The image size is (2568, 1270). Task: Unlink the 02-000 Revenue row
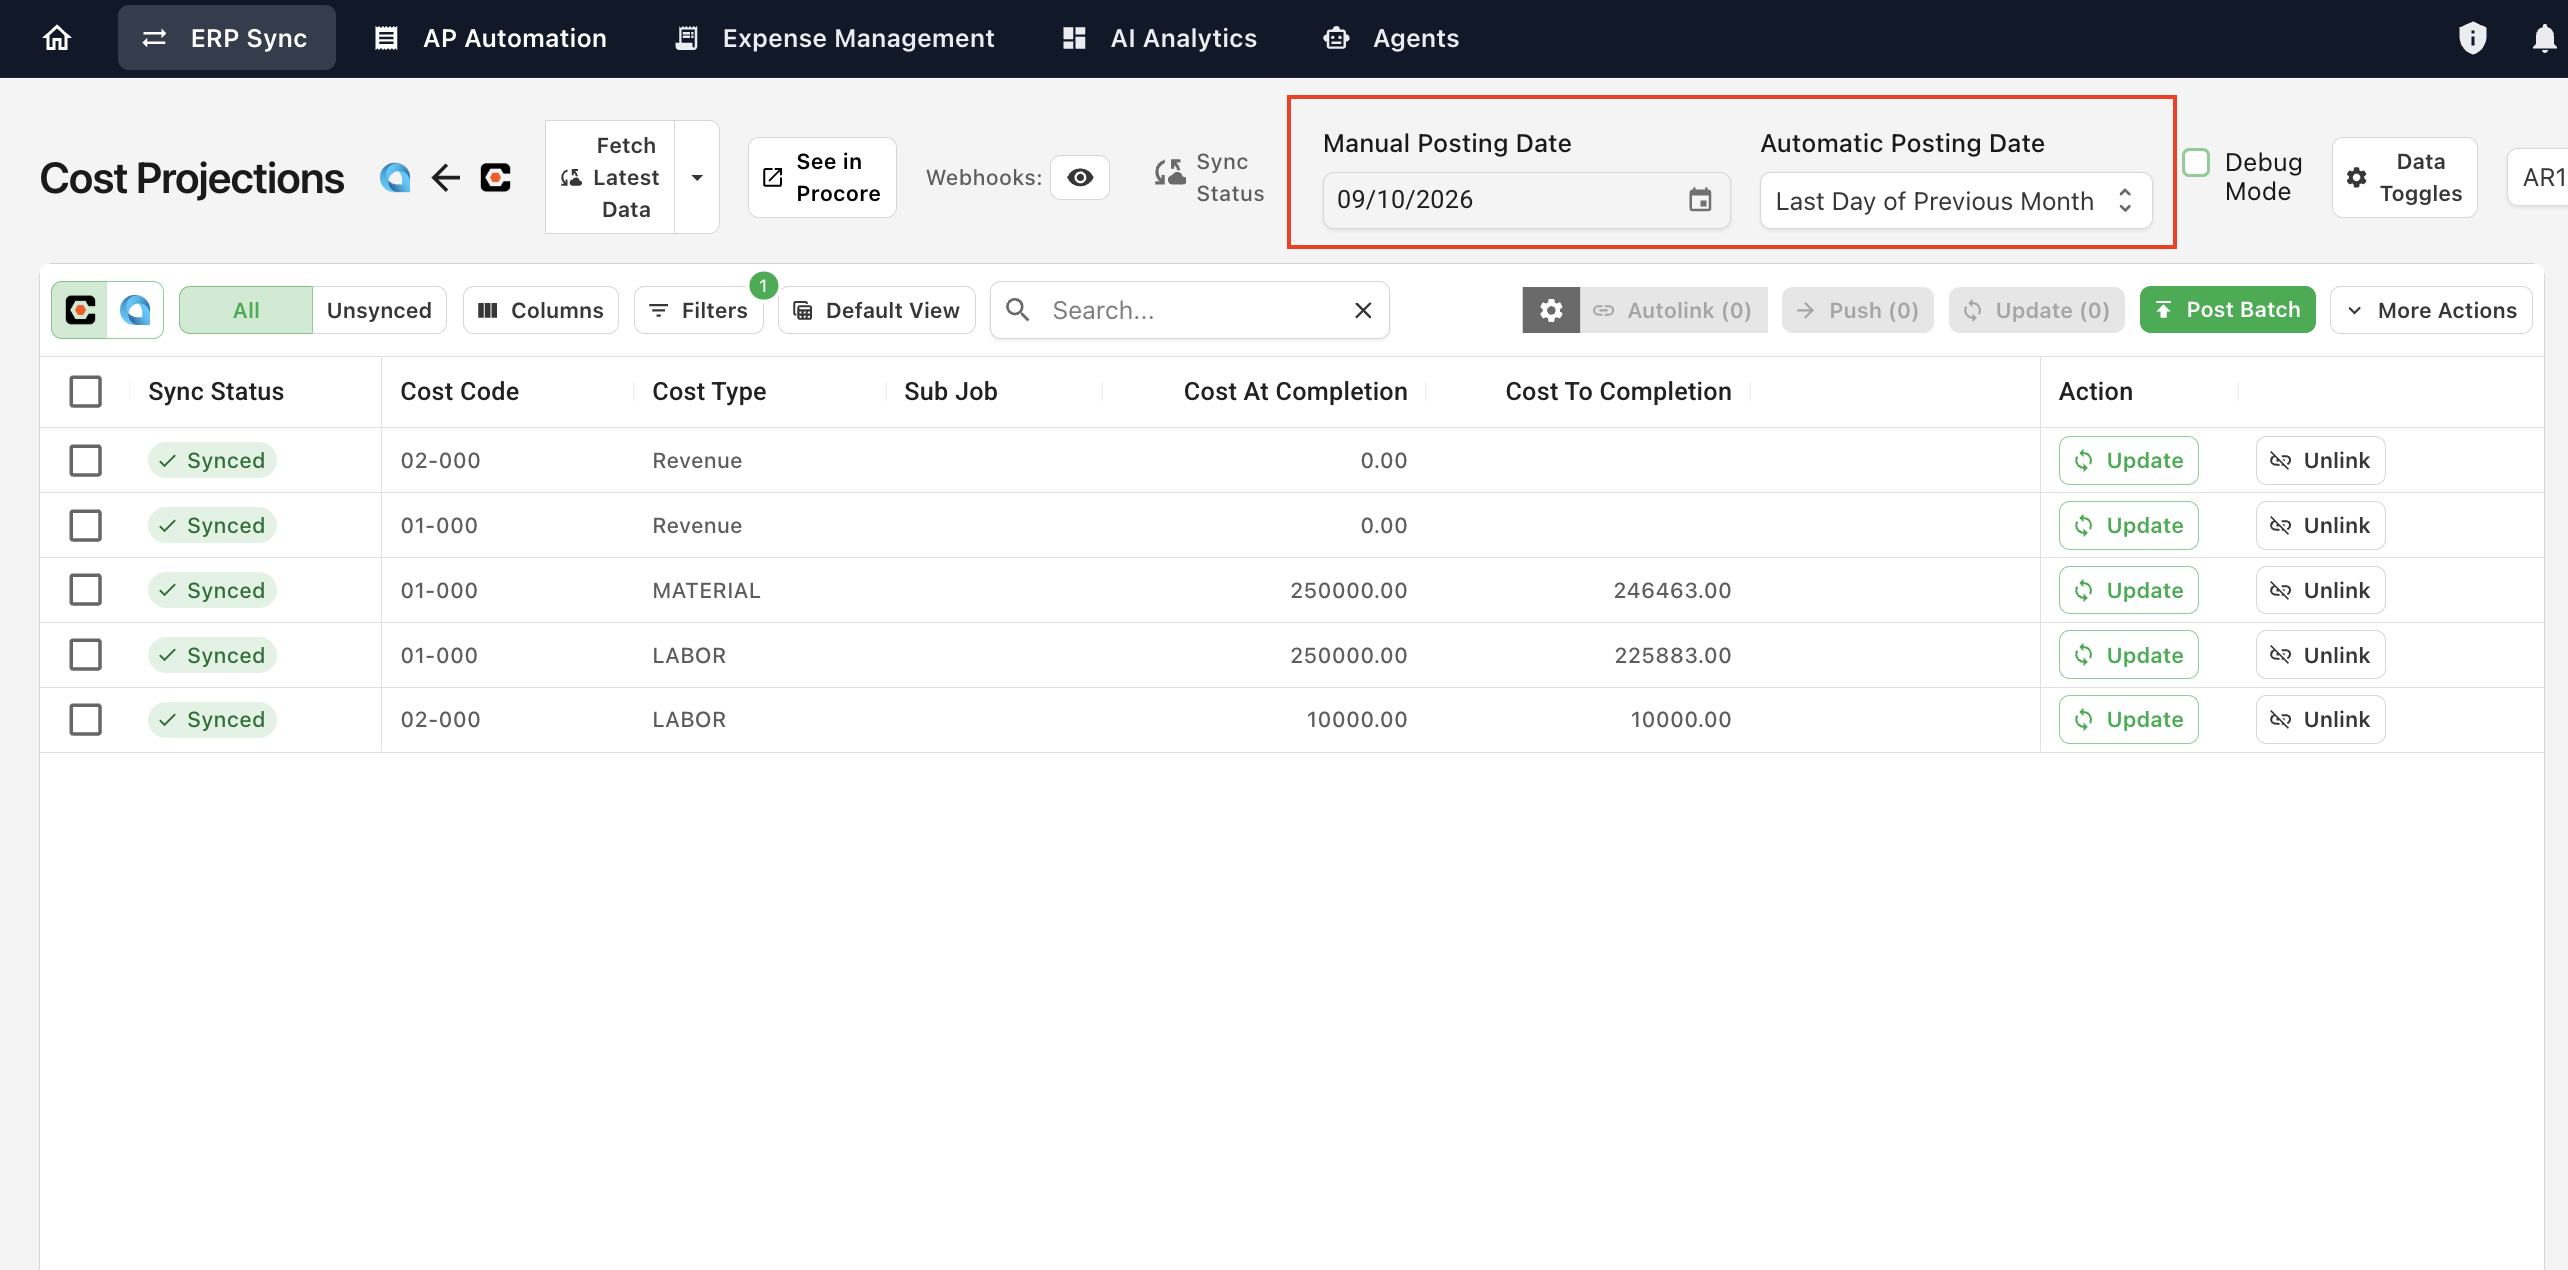[x=2320, y=461]
